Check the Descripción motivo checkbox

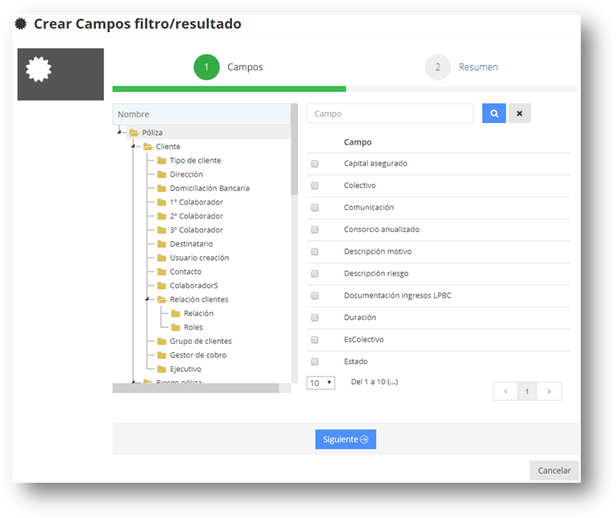315,251
